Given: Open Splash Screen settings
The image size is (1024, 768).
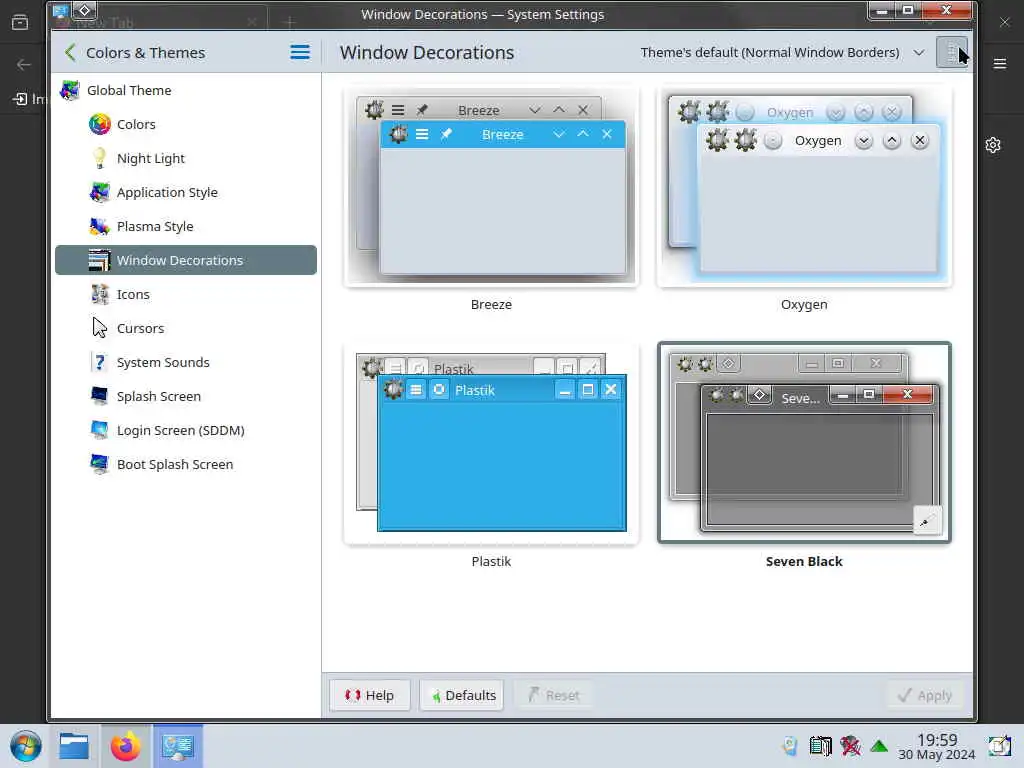Looking at the screenshot, I should pos(186,396).
